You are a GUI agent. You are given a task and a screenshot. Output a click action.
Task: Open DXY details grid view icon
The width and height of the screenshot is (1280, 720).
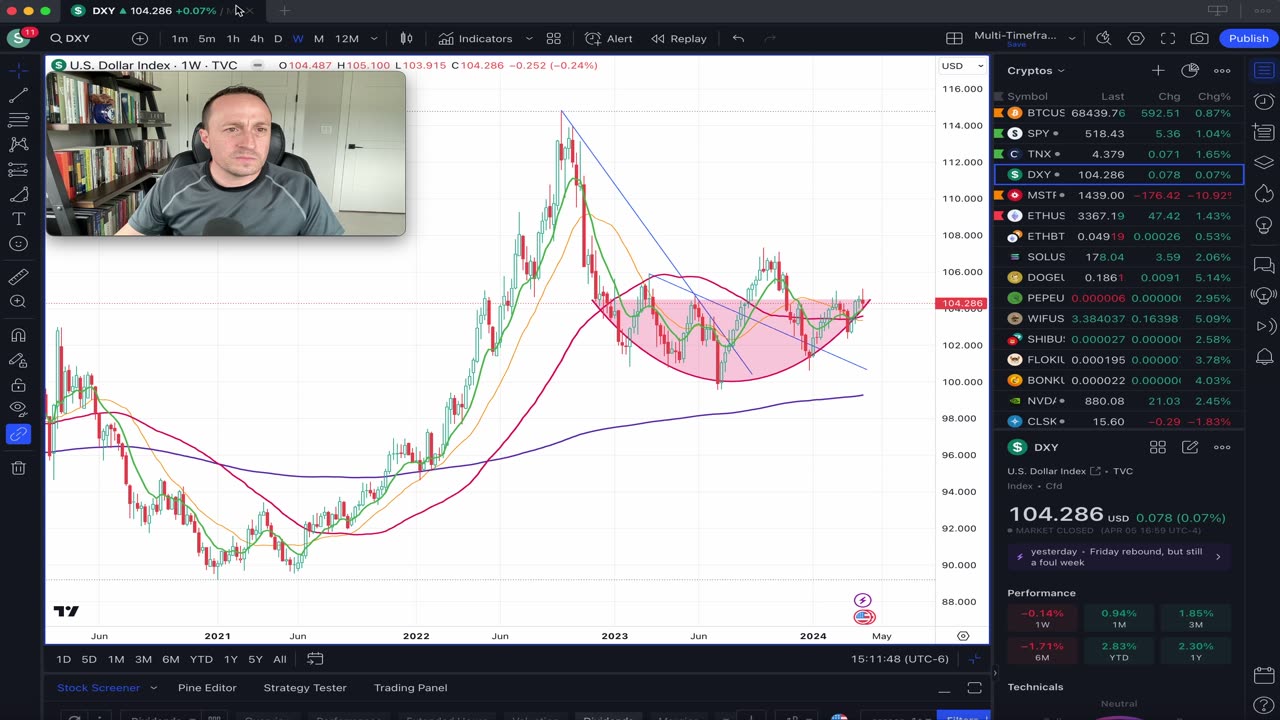pos(1157,447)
